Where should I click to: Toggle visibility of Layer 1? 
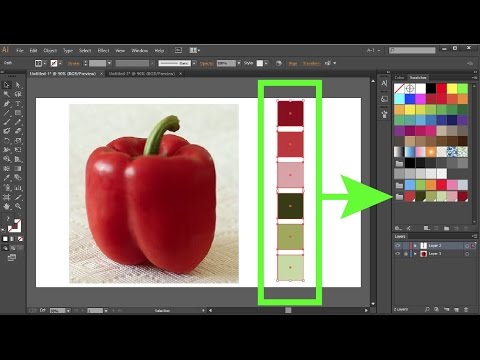pyautogui.click(x=398, y=254)
